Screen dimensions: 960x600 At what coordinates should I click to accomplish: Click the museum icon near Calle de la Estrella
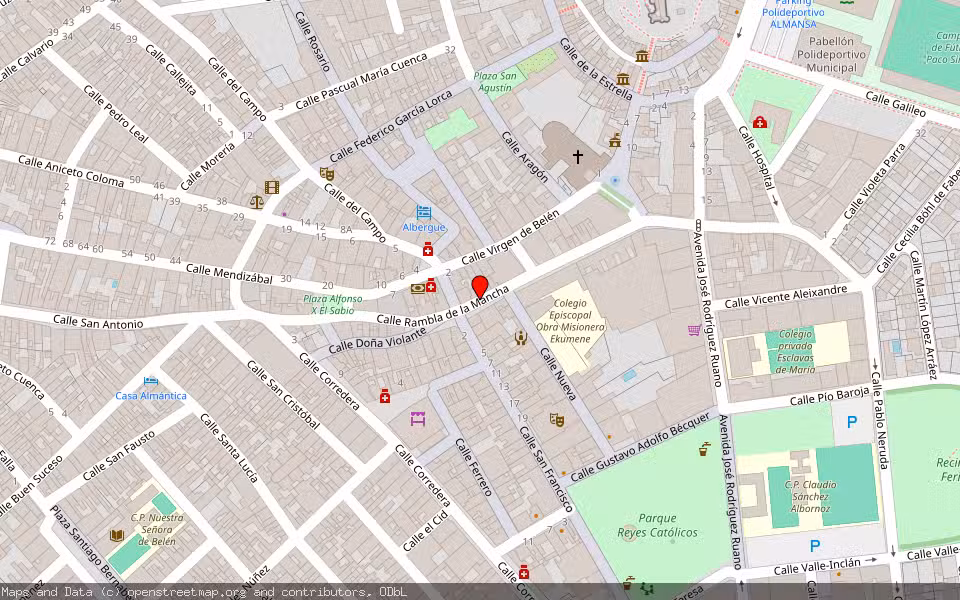click(x=623, y=80)
